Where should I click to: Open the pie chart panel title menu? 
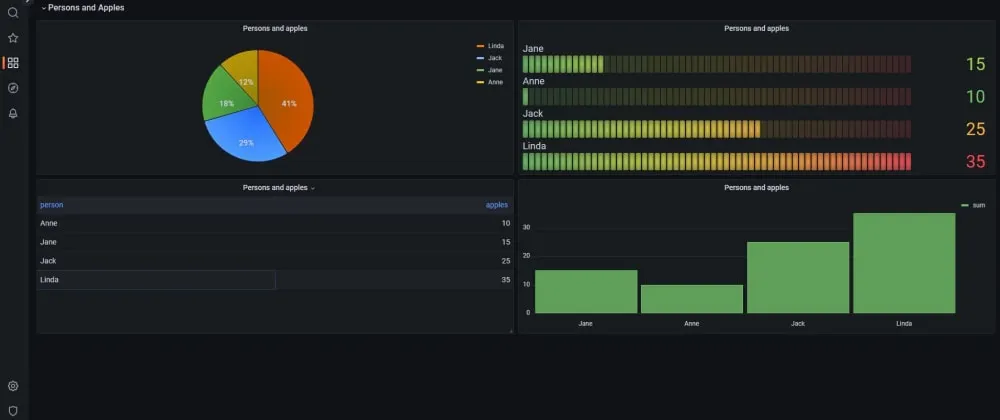[x=275, y=29]
